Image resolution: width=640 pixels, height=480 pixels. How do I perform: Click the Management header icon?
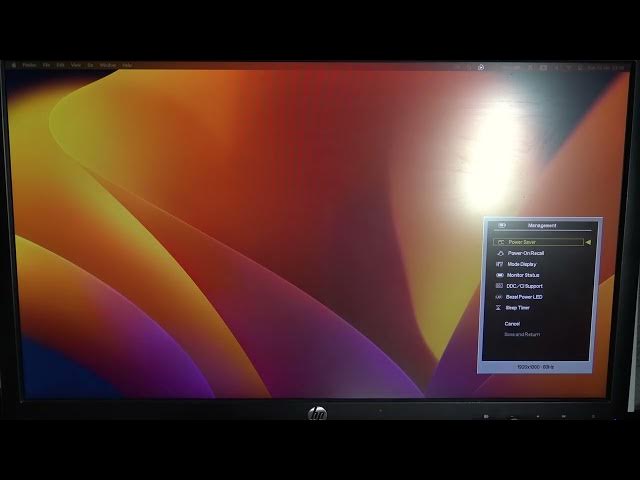click(x=502, y=226)
